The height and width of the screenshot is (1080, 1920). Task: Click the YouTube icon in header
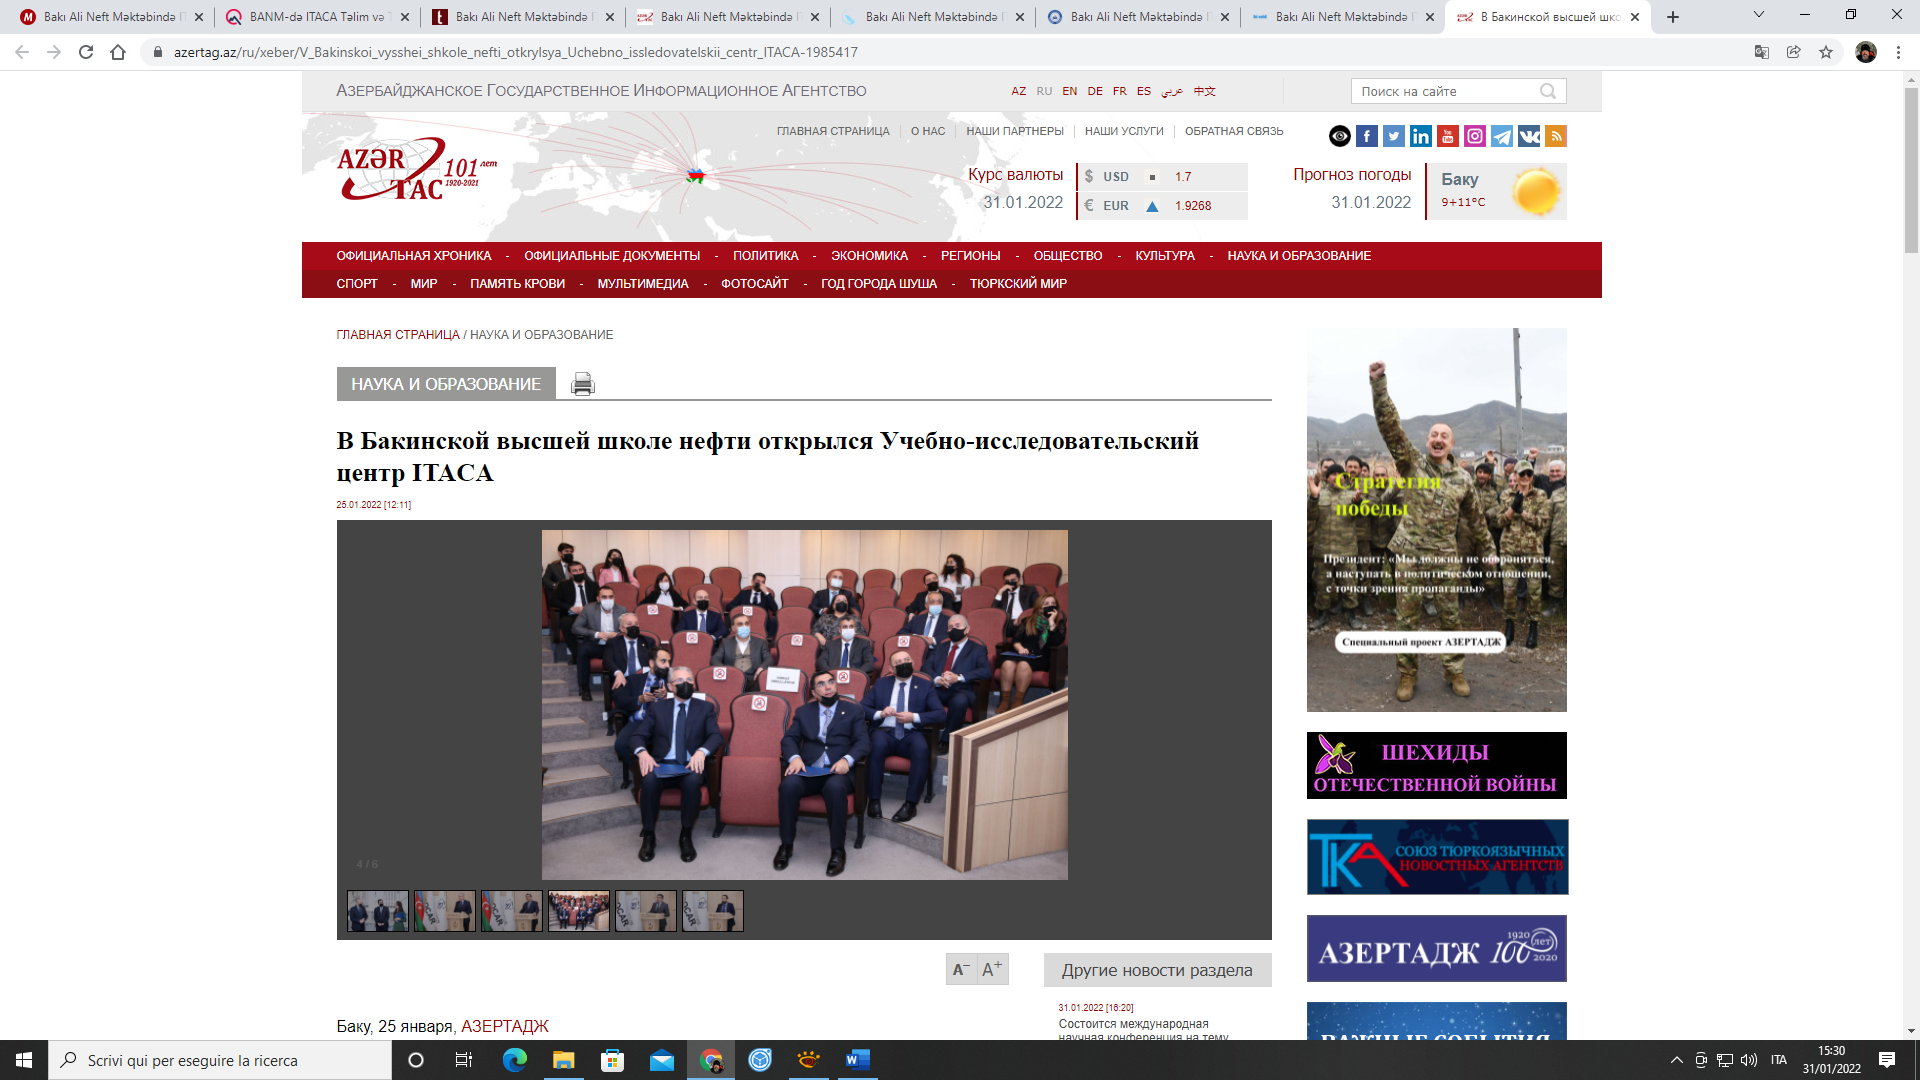point(1448,136)
